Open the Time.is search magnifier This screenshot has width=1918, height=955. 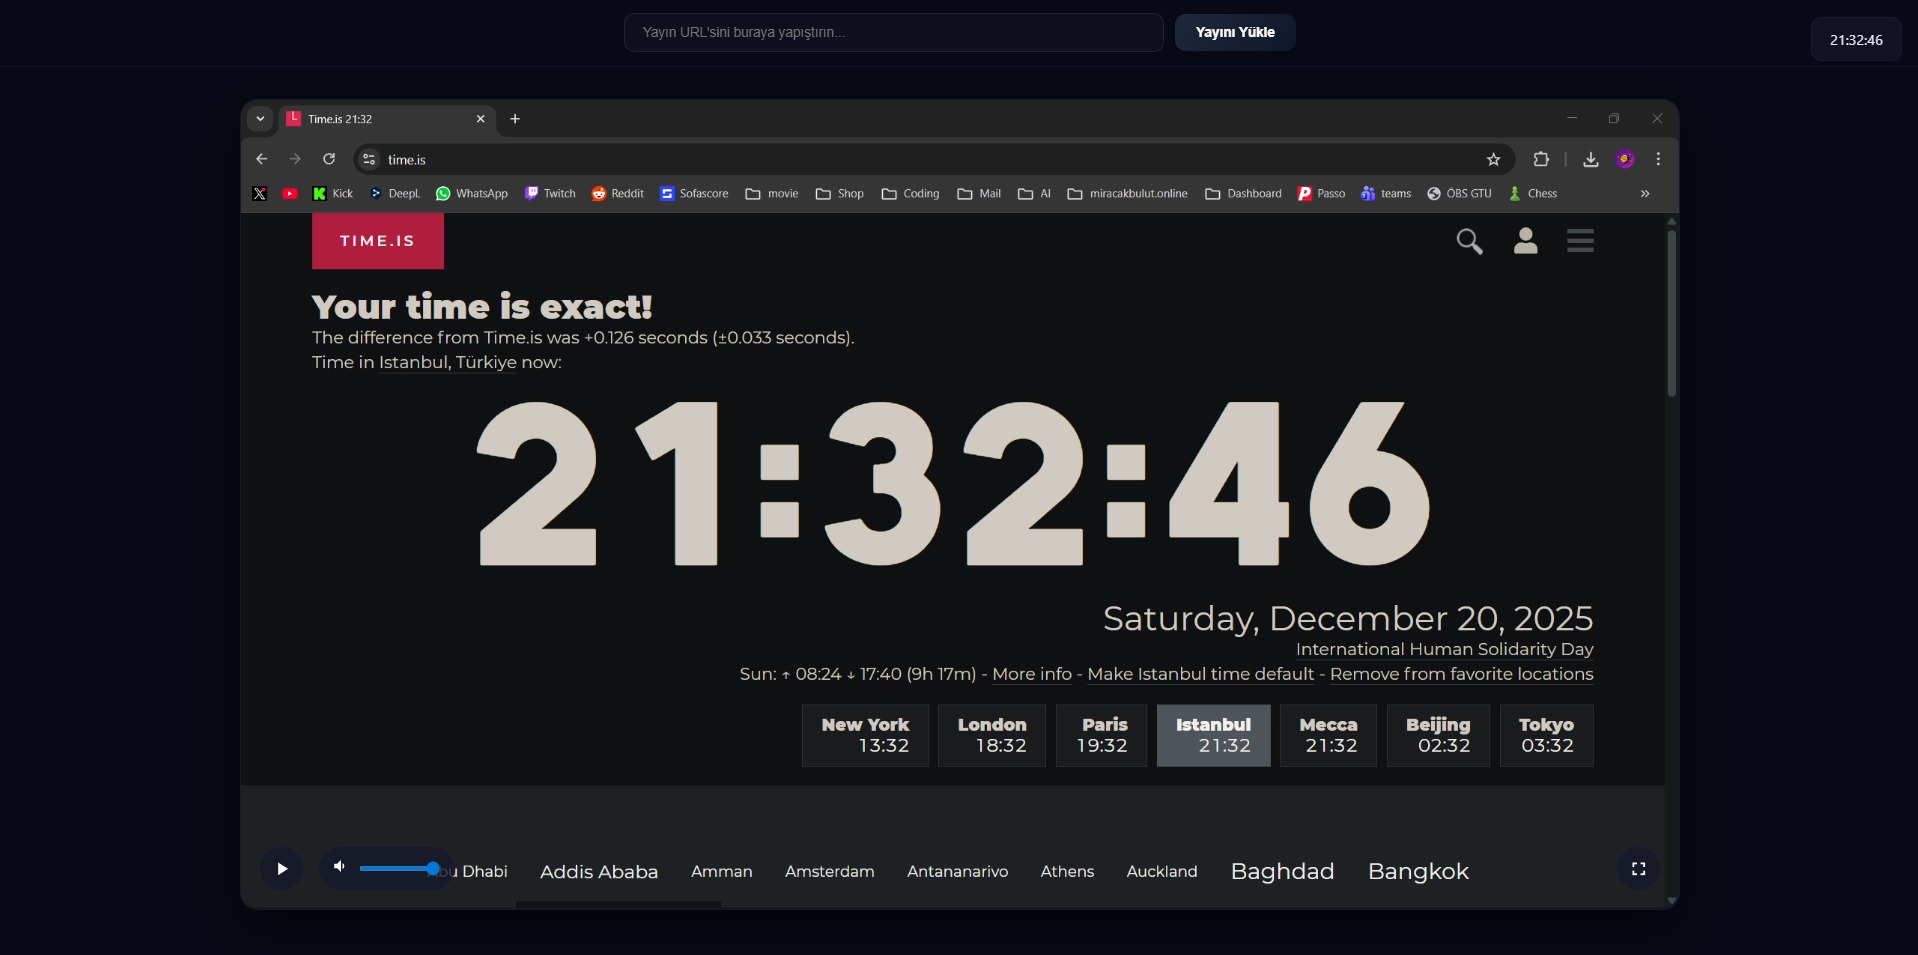tap(1469, 241)
